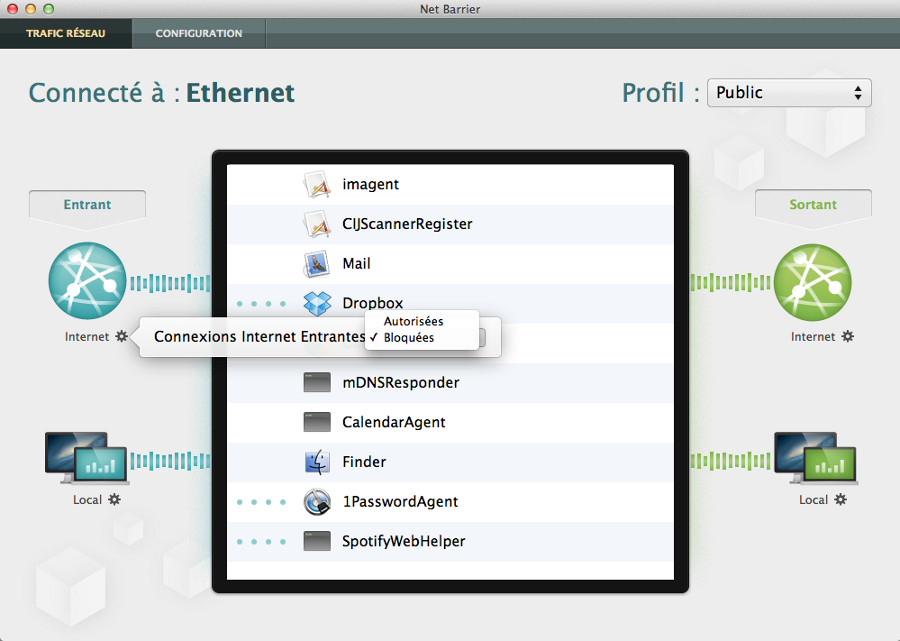
Task: Click the Mail stamp icon
Action: [317, 264]
